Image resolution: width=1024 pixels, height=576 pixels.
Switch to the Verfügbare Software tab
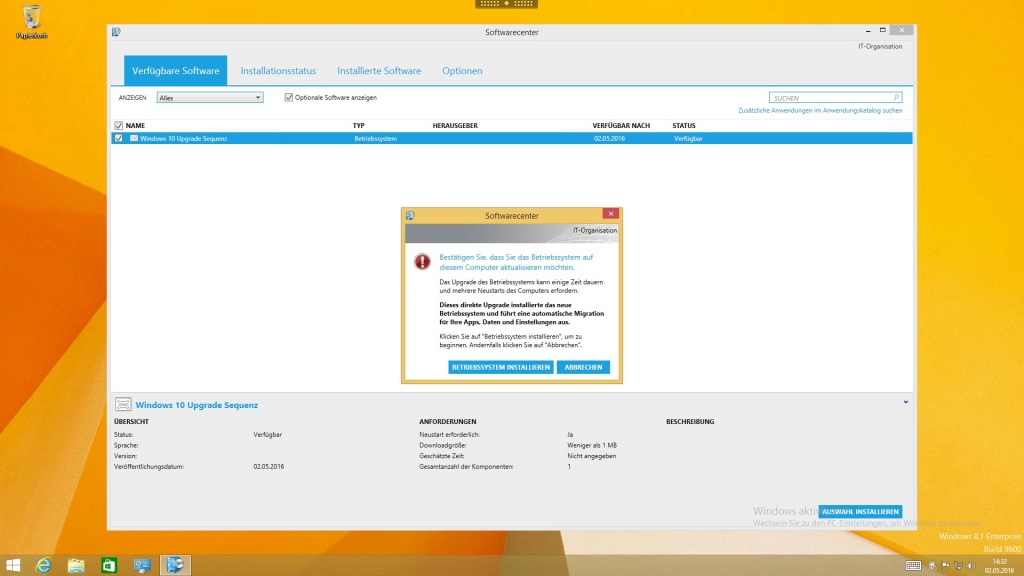pos(176,71)
